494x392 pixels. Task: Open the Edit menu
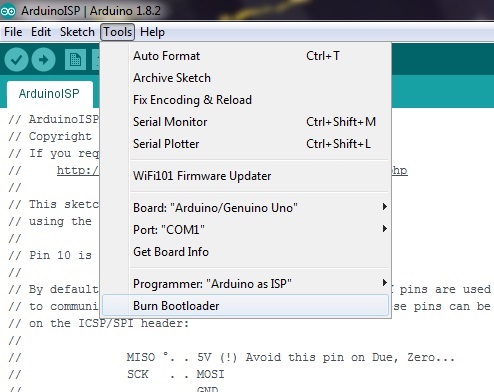pos(41,32)
